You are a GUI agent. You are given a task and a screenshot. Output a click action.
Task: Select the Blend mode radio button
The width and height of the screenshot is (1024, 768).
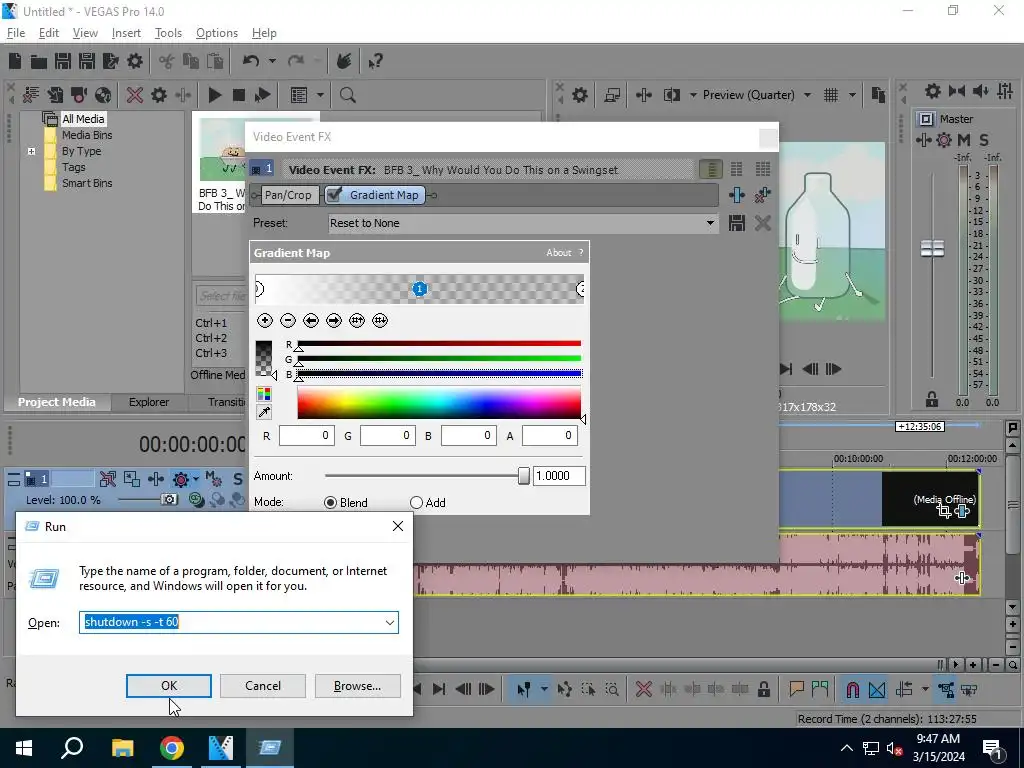[x=330, y=502]
